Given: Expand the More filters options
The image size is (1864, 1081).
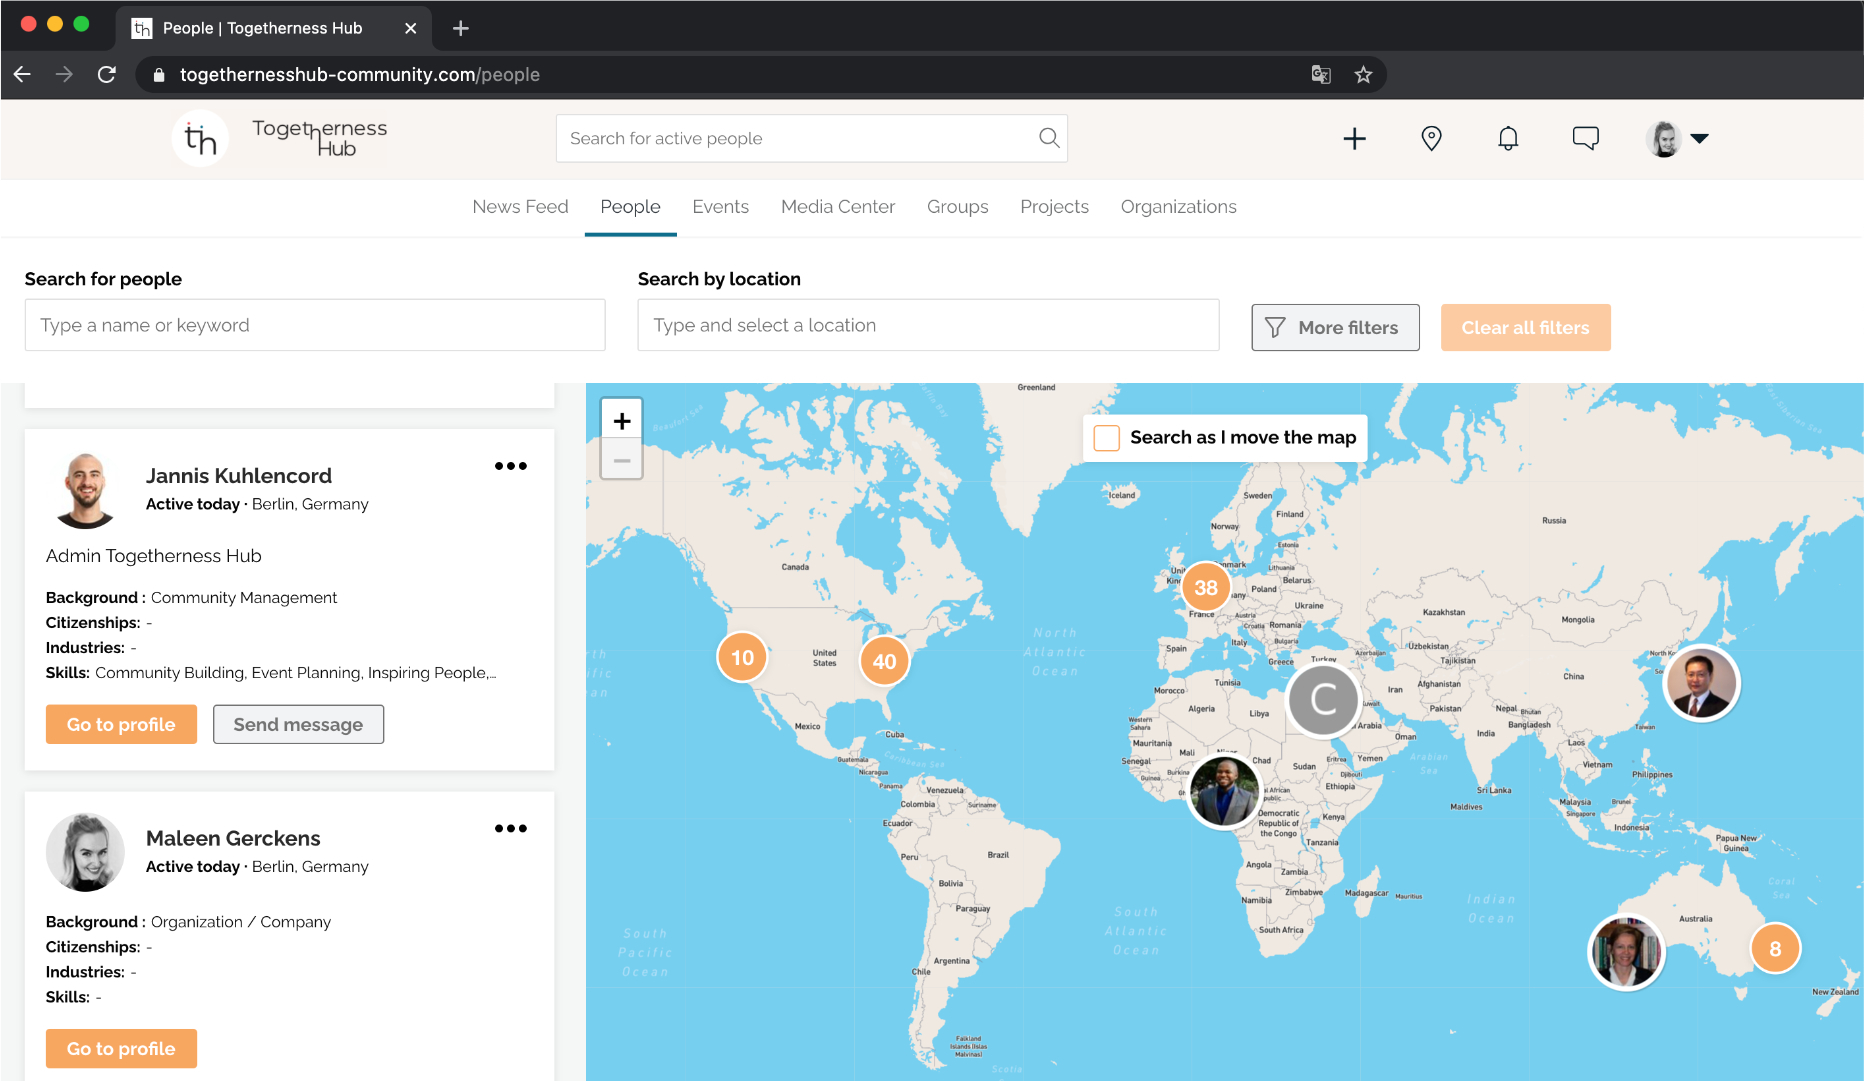Looking at the screenshot, I should tap(1335, 328).
